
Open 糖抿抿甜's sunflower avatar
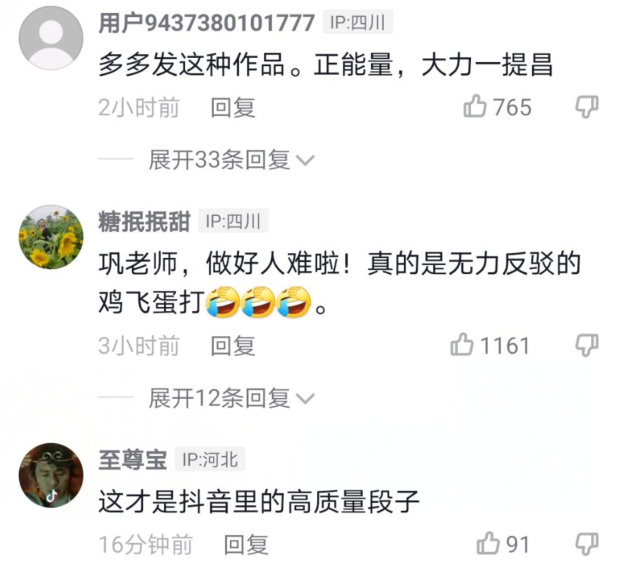tap(51, 237)
